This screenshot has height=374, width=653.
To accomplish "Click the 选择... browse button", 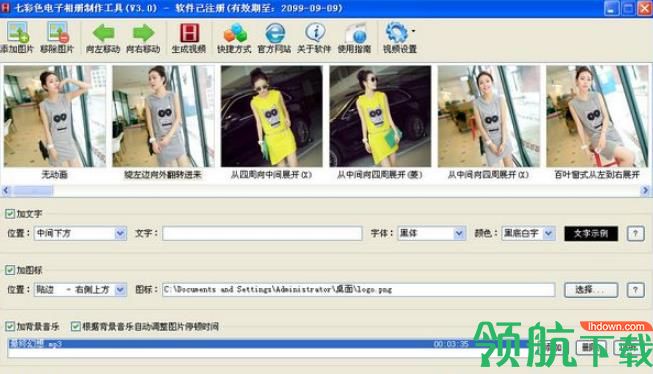I will click(x=591, y=290).
